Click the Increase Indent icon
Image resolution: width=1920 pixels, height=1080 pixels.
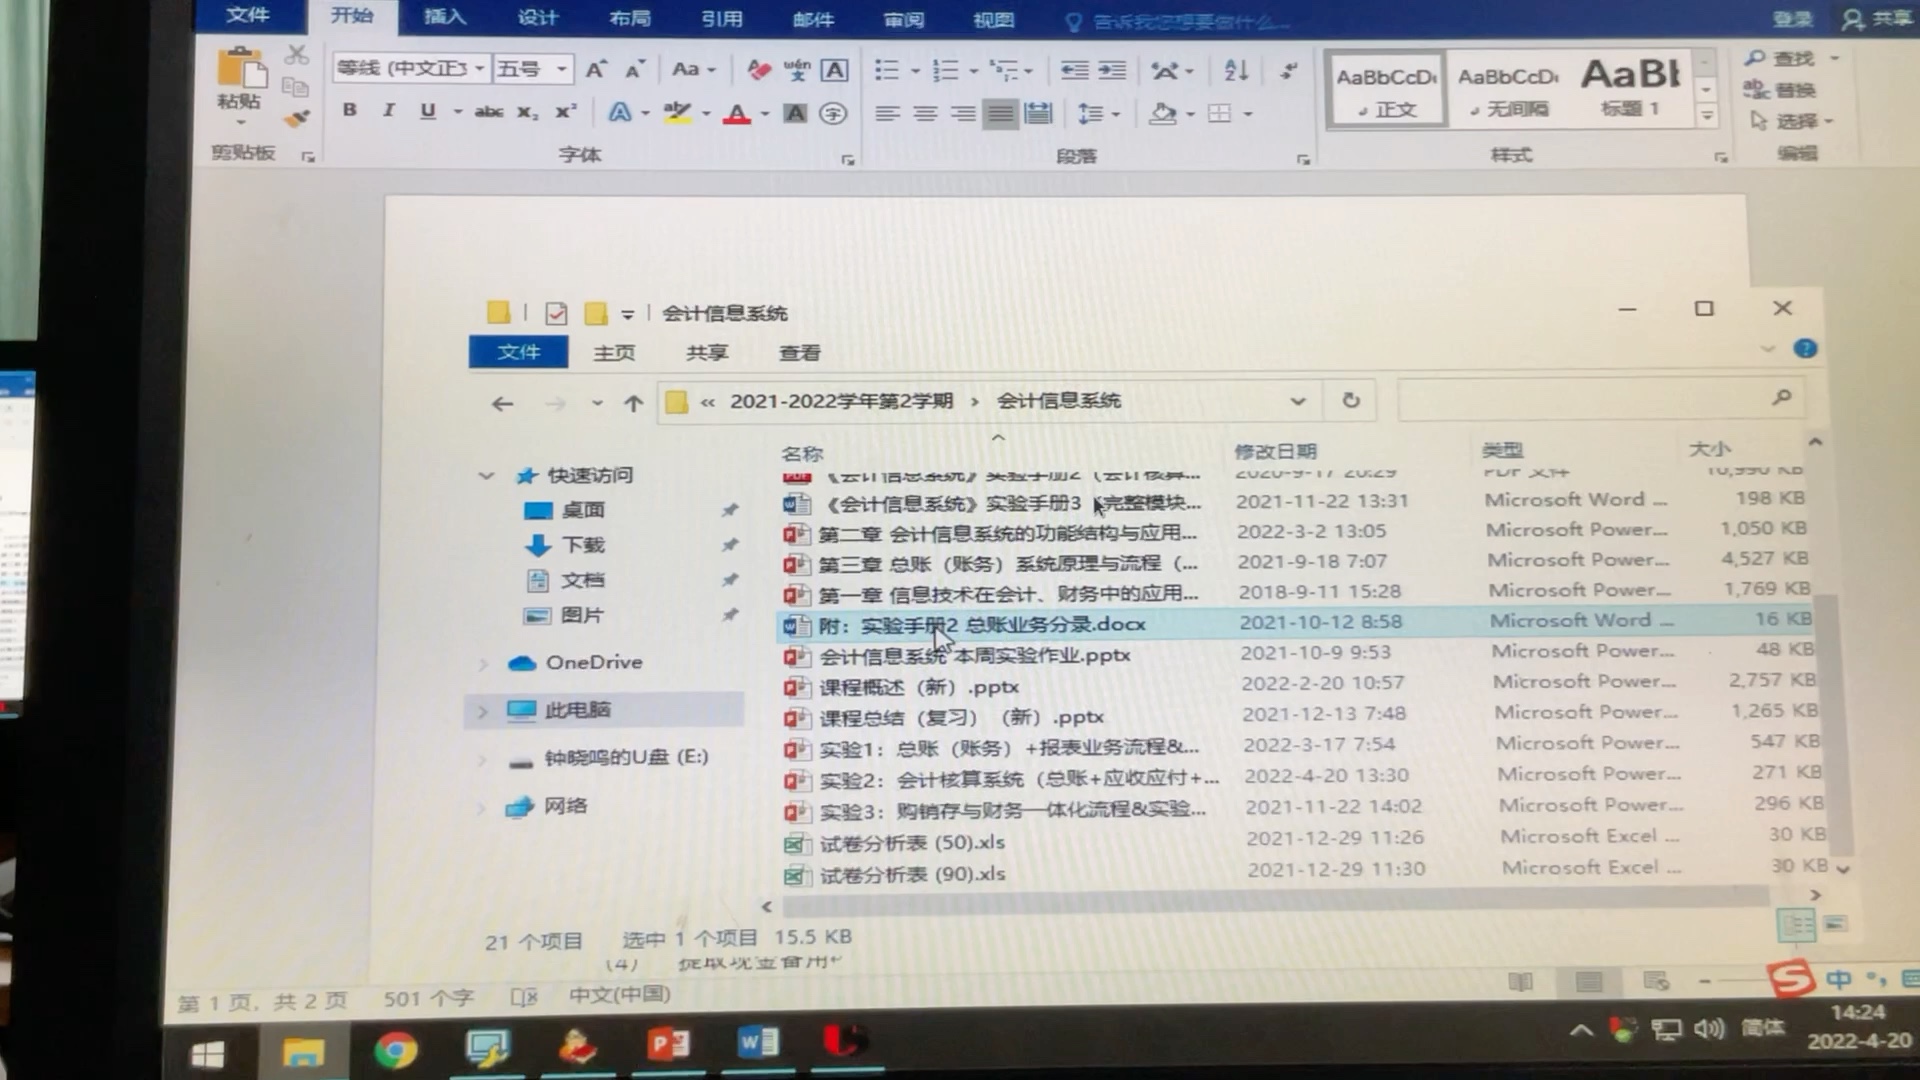click(x=1112, y=70)
